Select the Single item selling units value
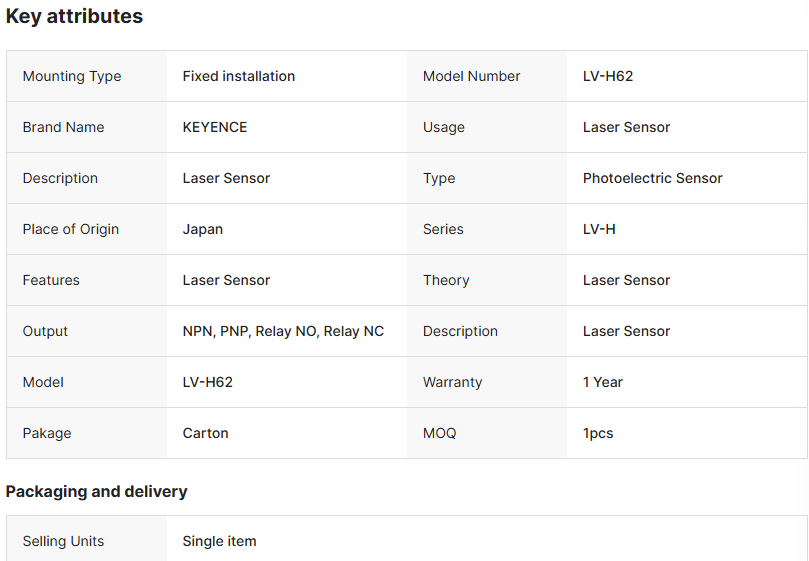 220,541
